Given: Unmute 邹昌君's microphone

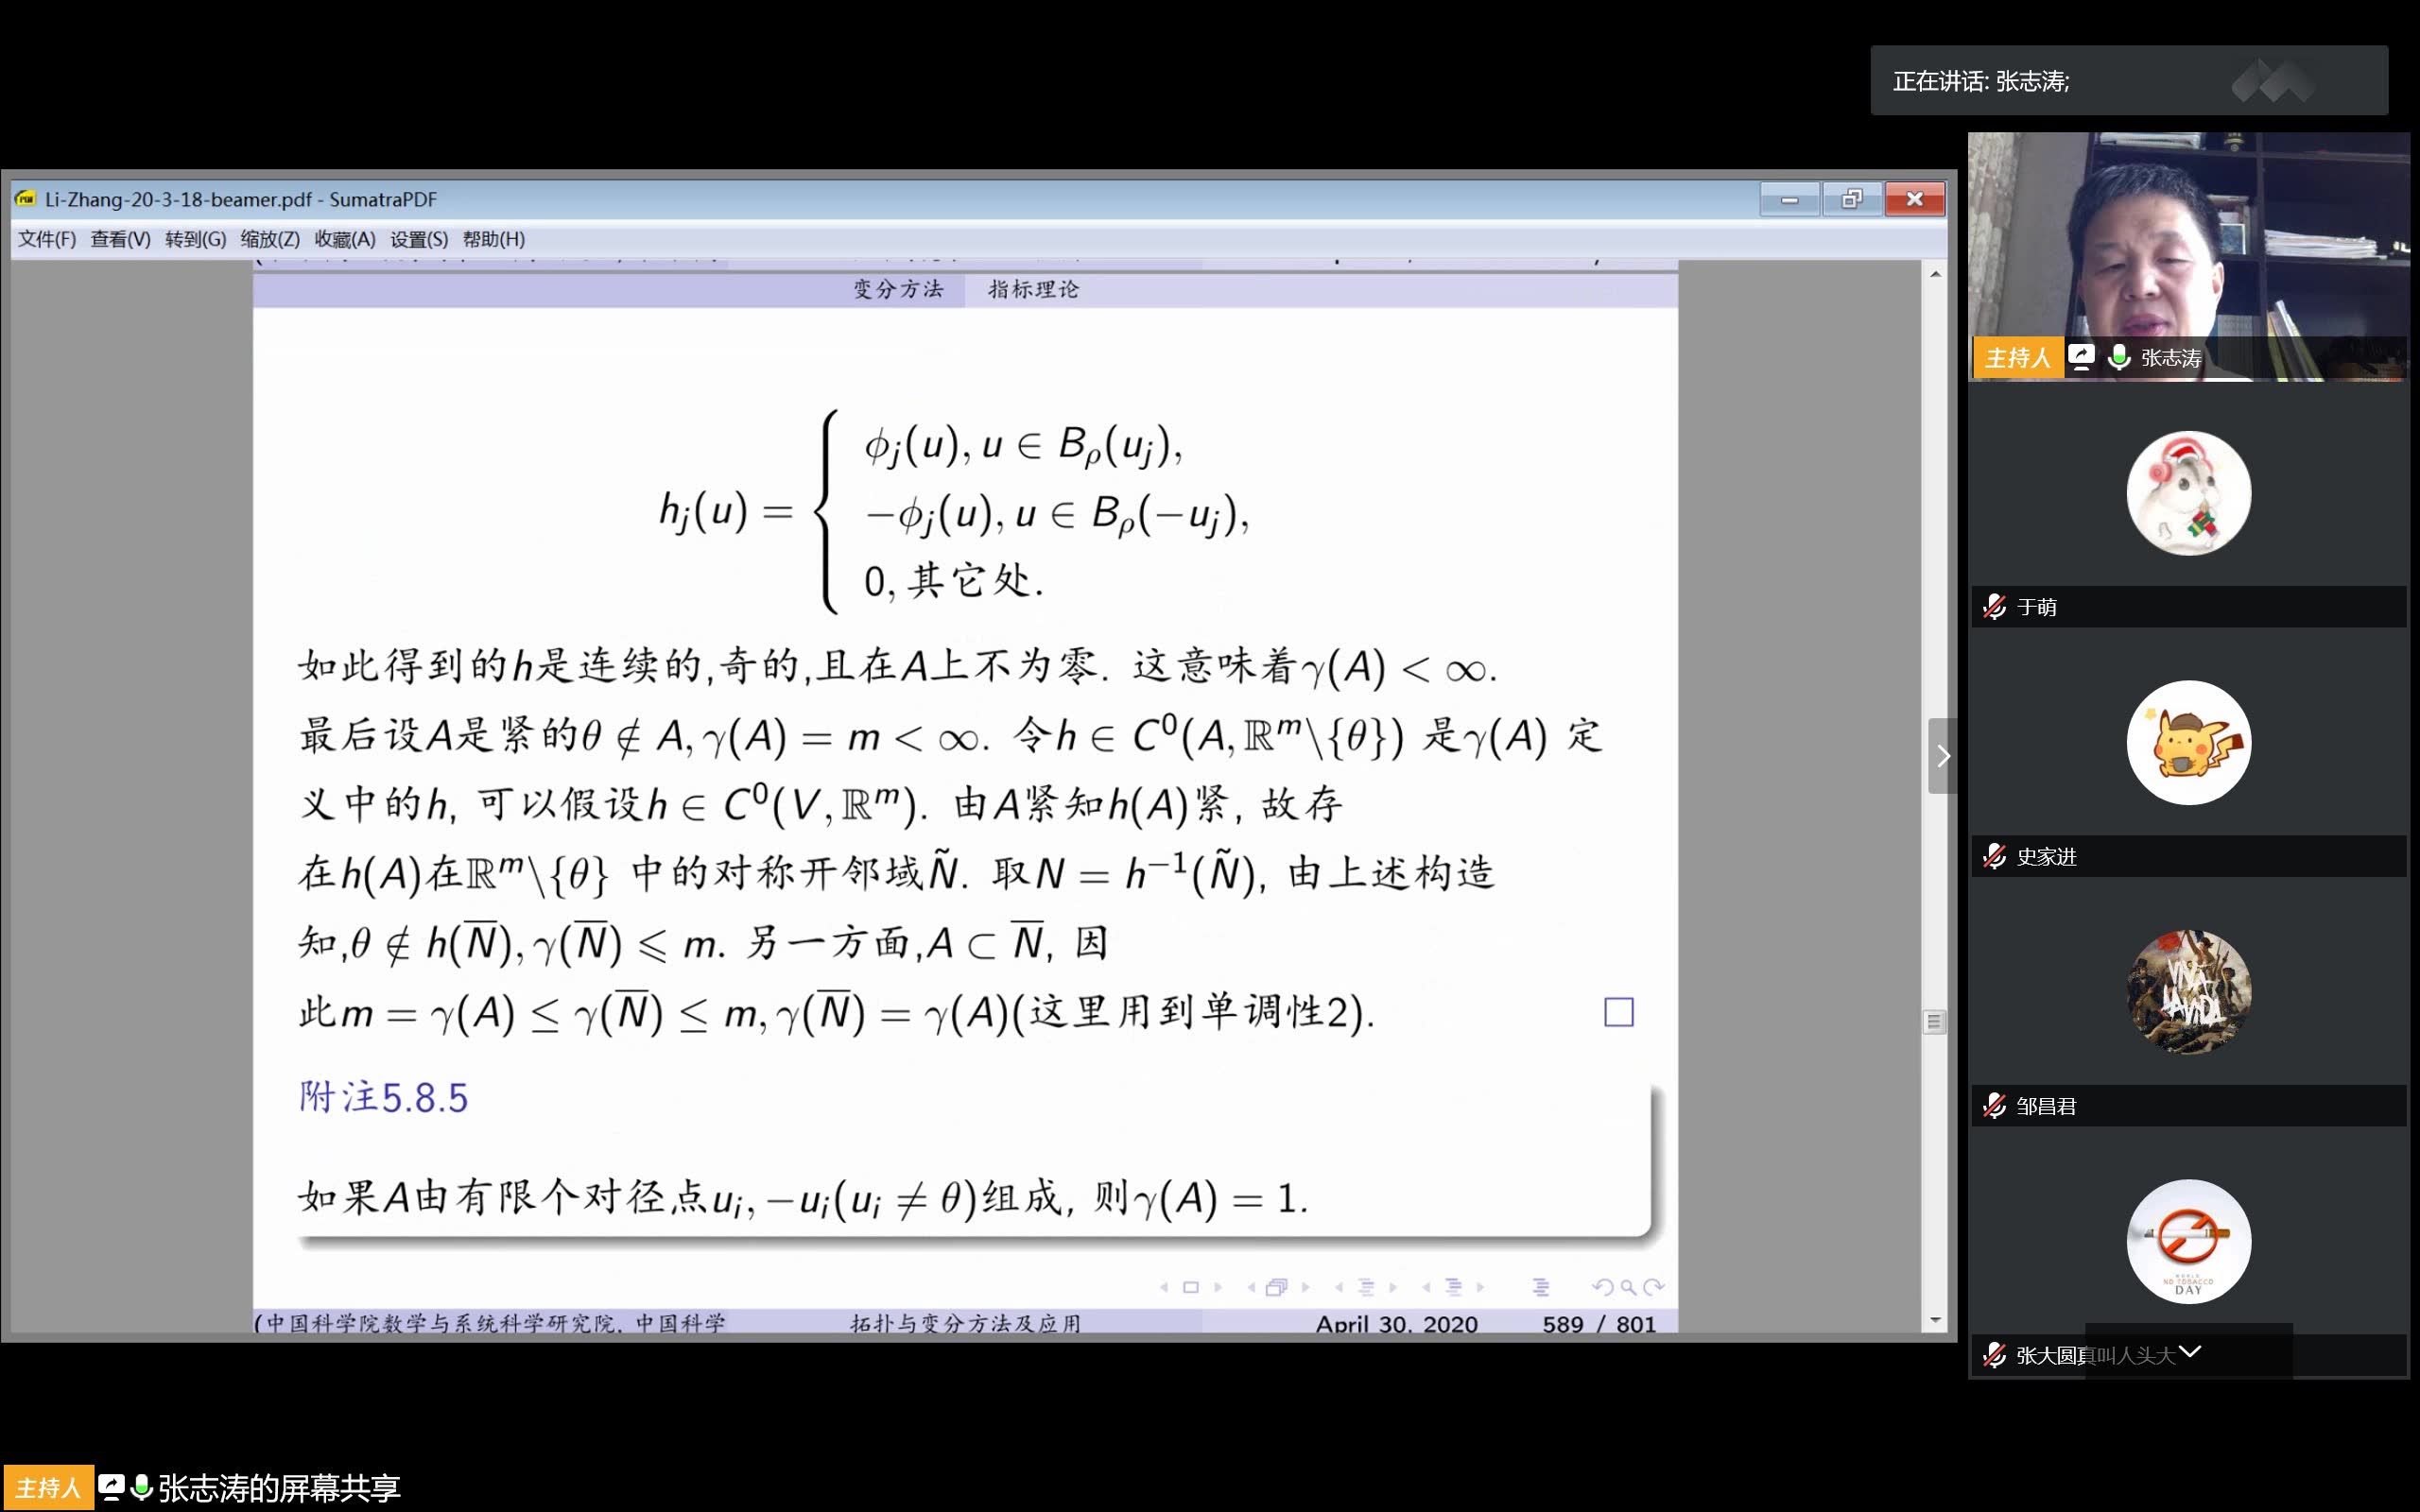Looking at the screenshot, I should (1996, 1107).
